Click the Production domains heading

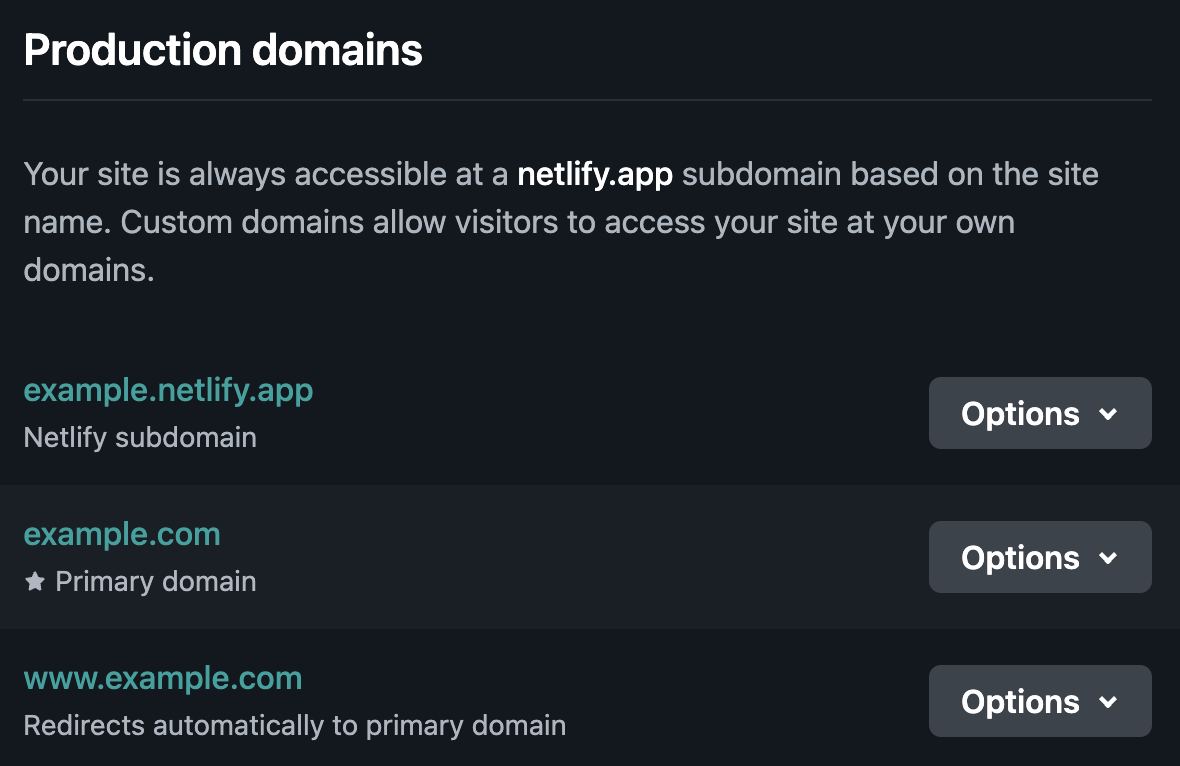click(223, 48)
